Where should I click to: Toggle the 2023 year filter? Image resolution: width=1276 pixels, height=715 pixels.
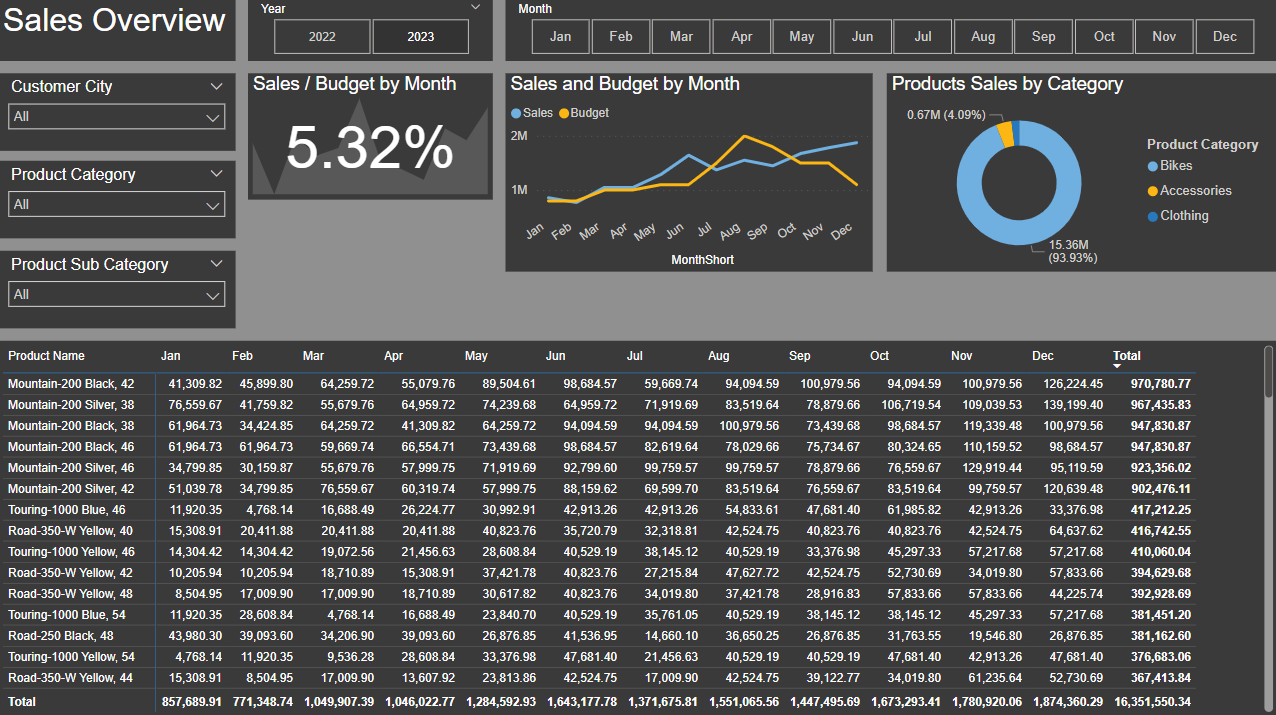(420, 37)
